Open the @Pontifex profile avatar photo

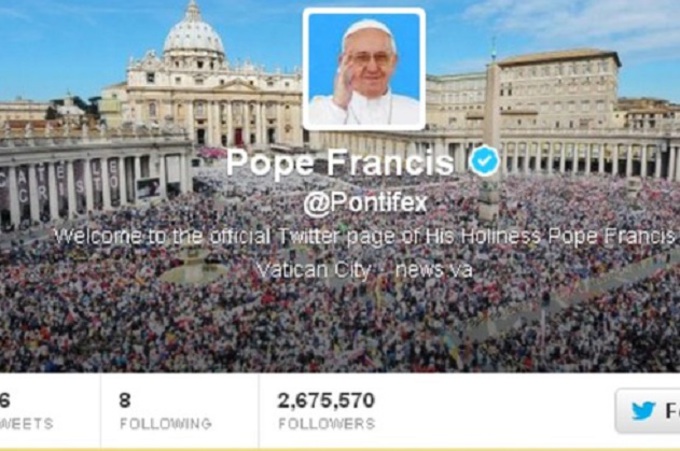pyautogui.click(x=364, y=69)
